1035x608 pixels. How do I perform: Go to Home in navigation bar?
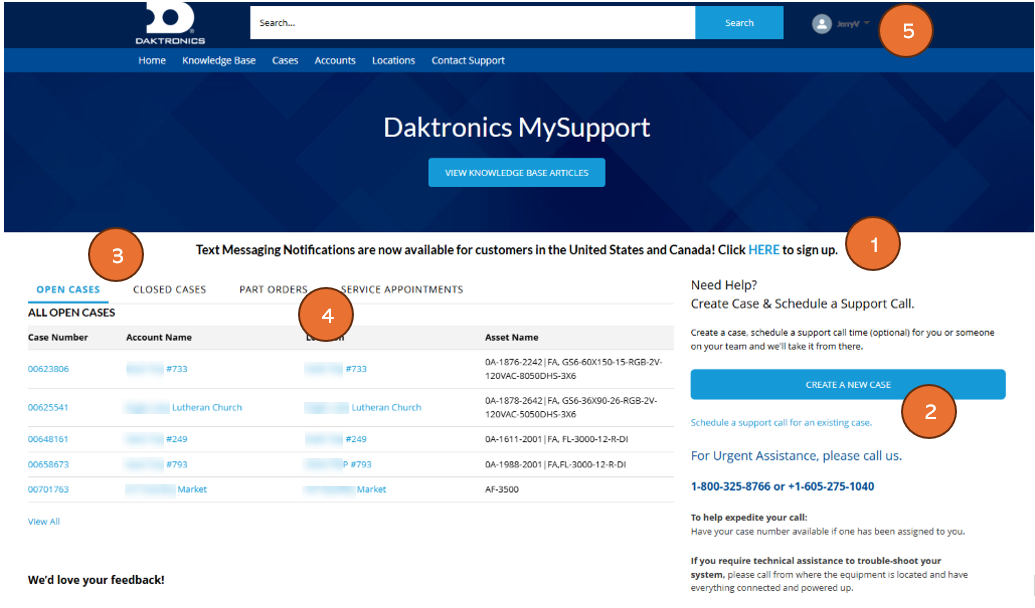[152, 60]
